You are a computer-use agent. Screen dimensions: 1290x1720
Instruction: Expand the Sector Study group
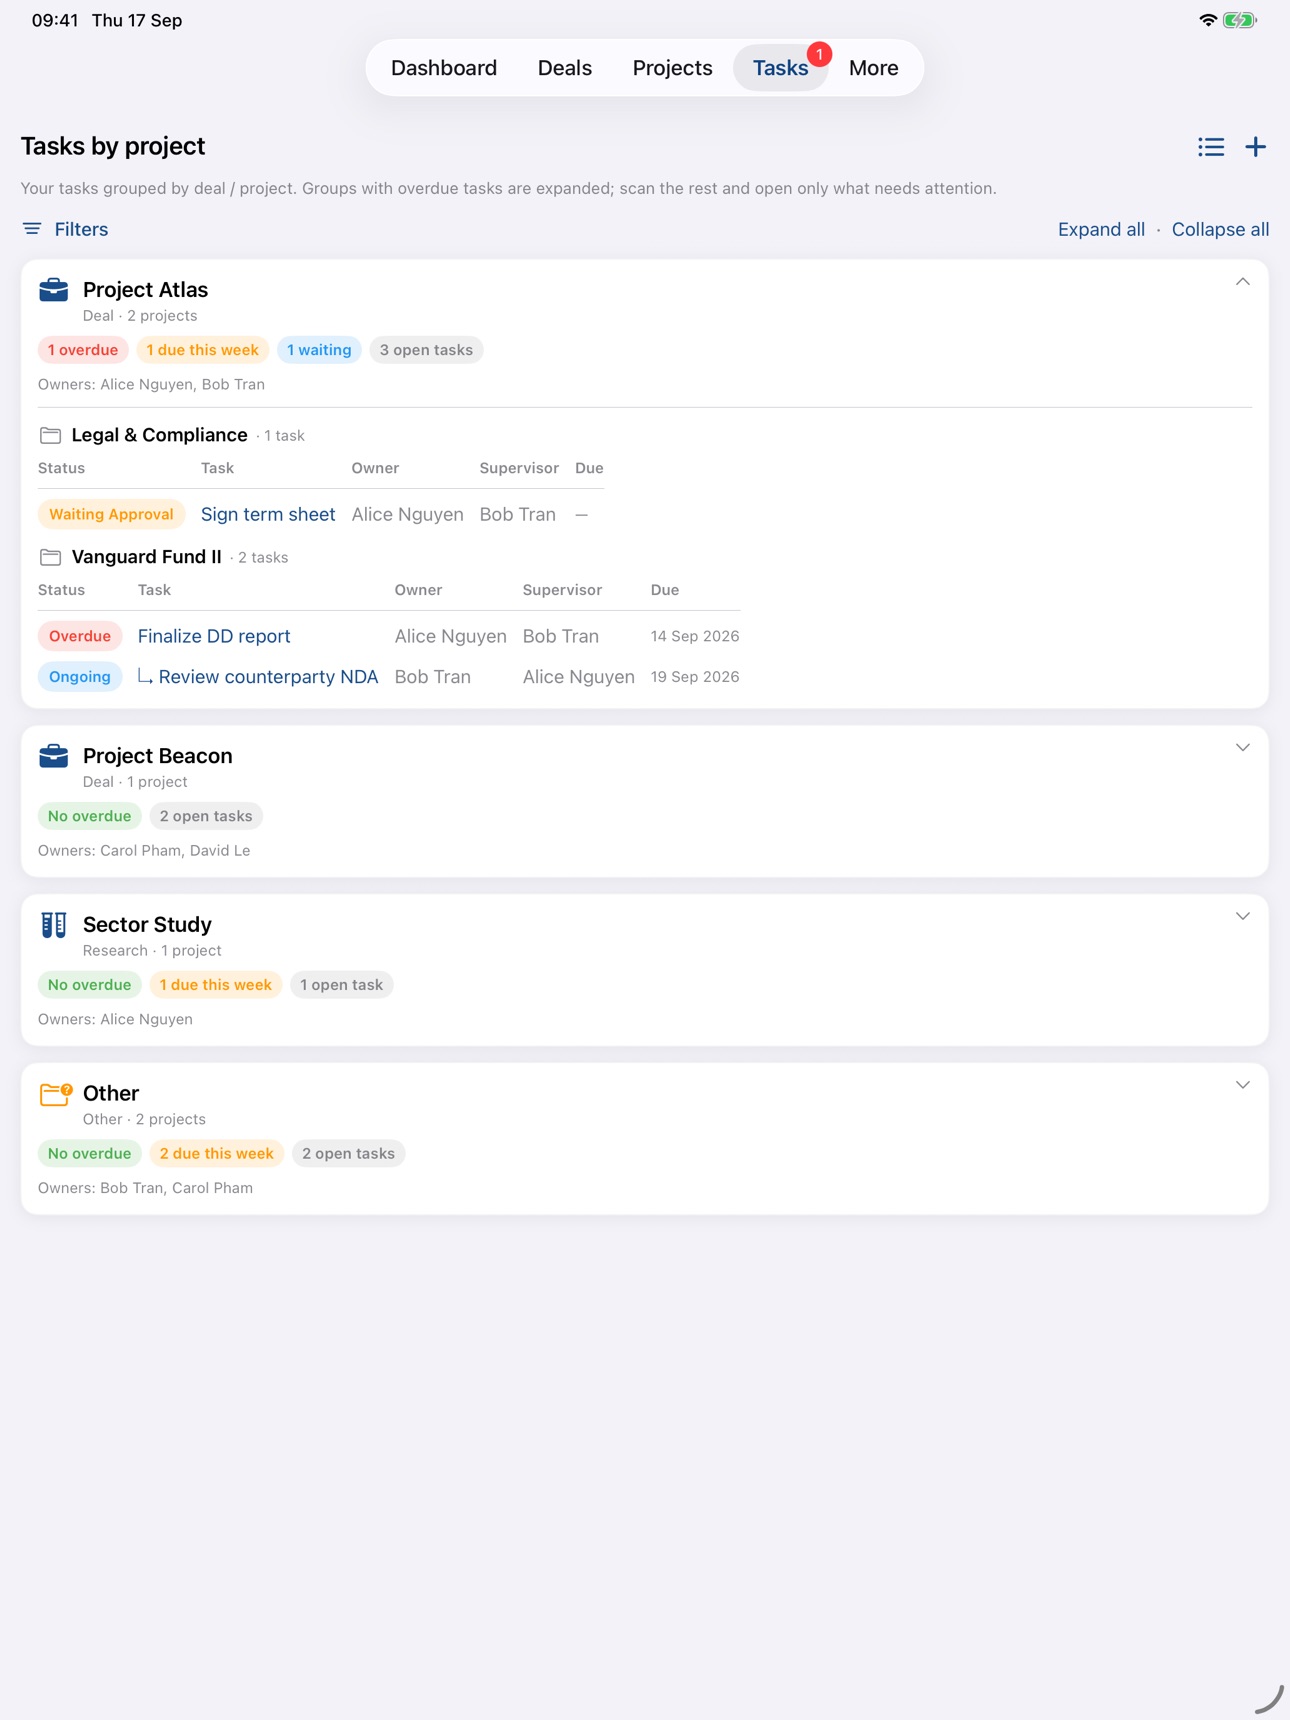coord(1243,917)
